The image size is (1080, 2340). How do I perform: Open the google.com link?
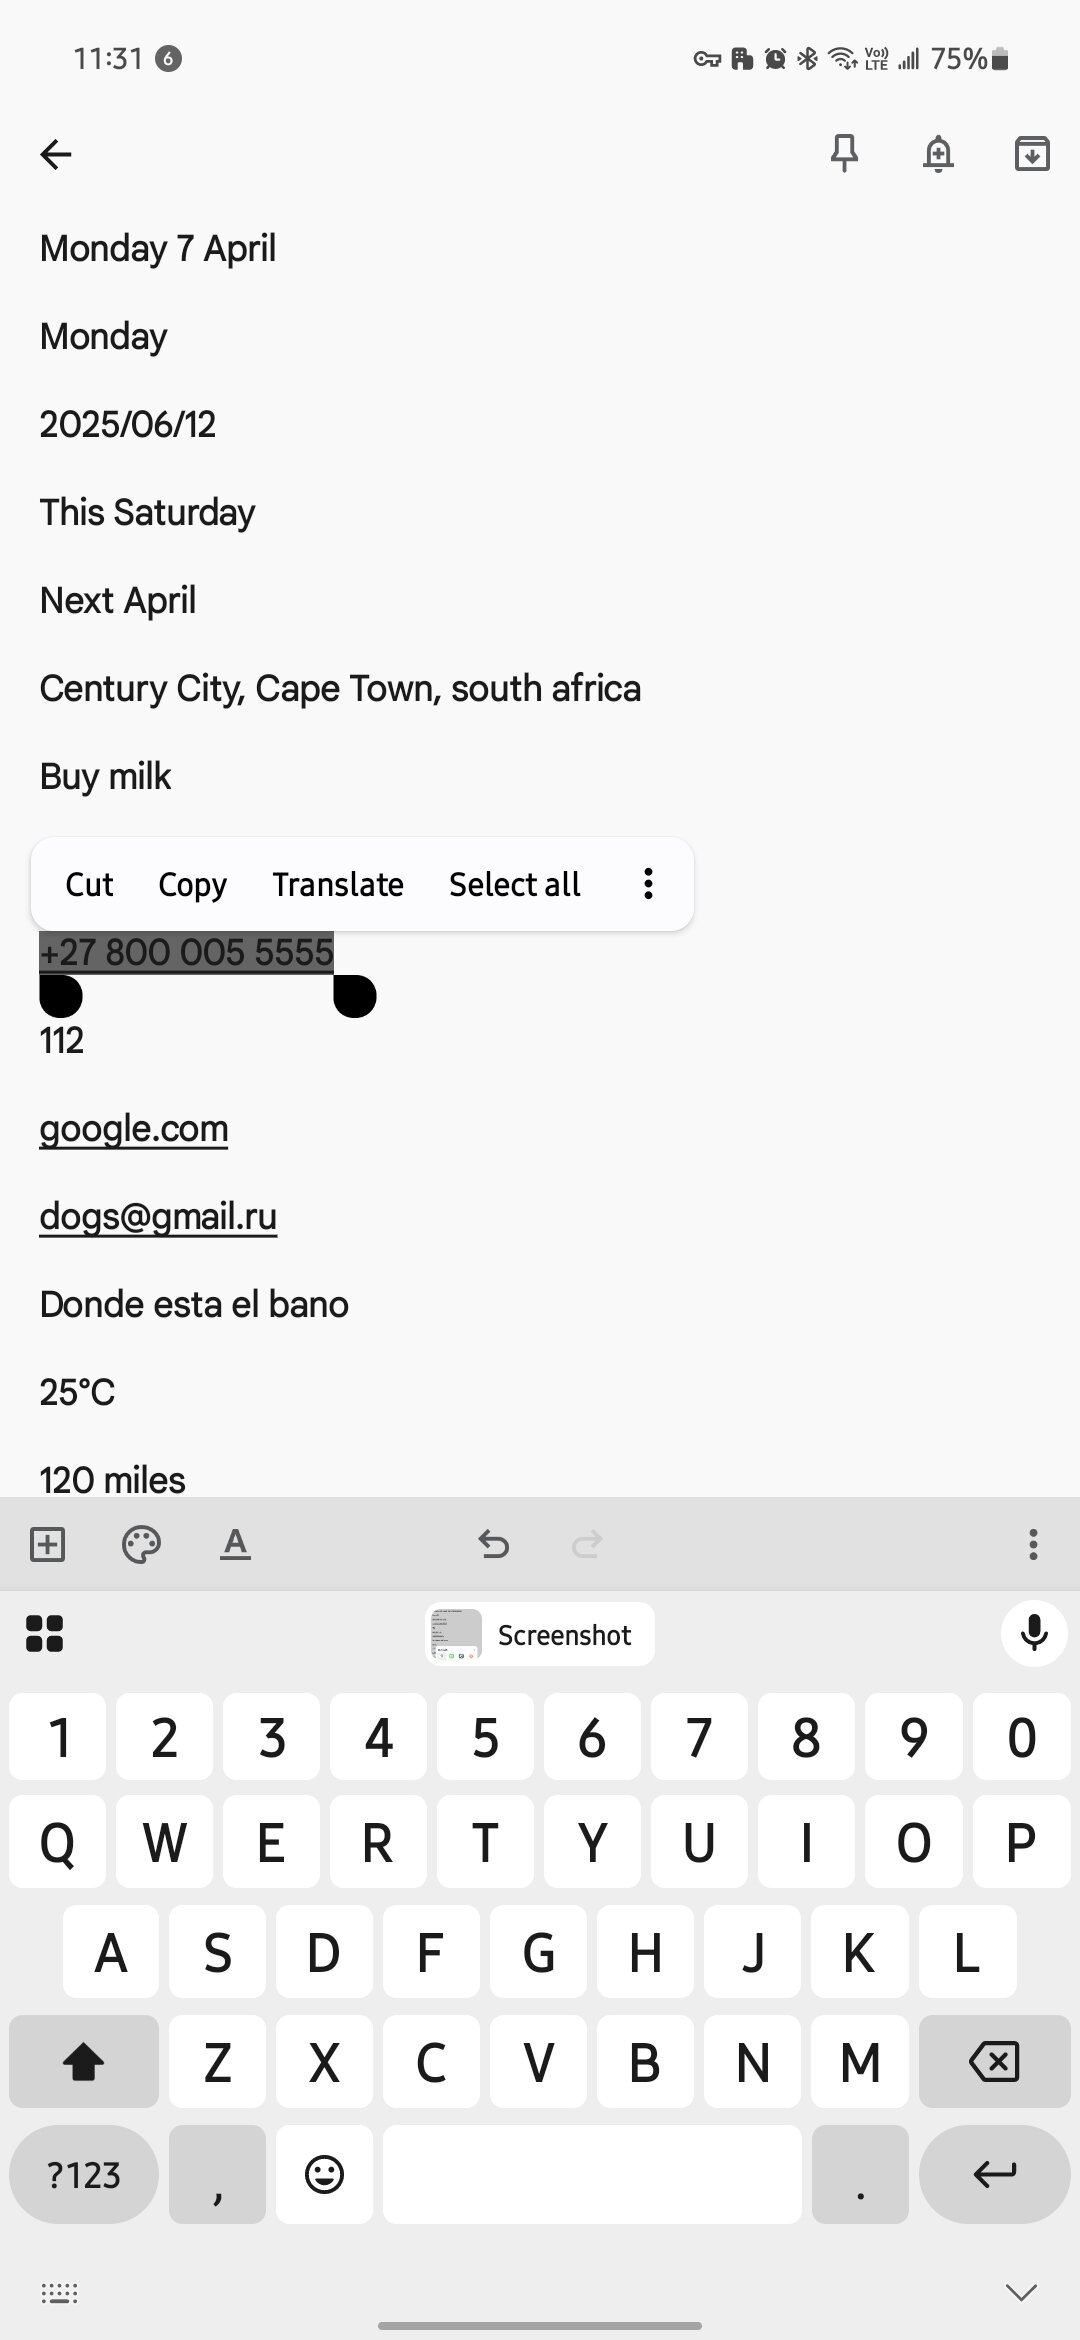point(134,1129)
